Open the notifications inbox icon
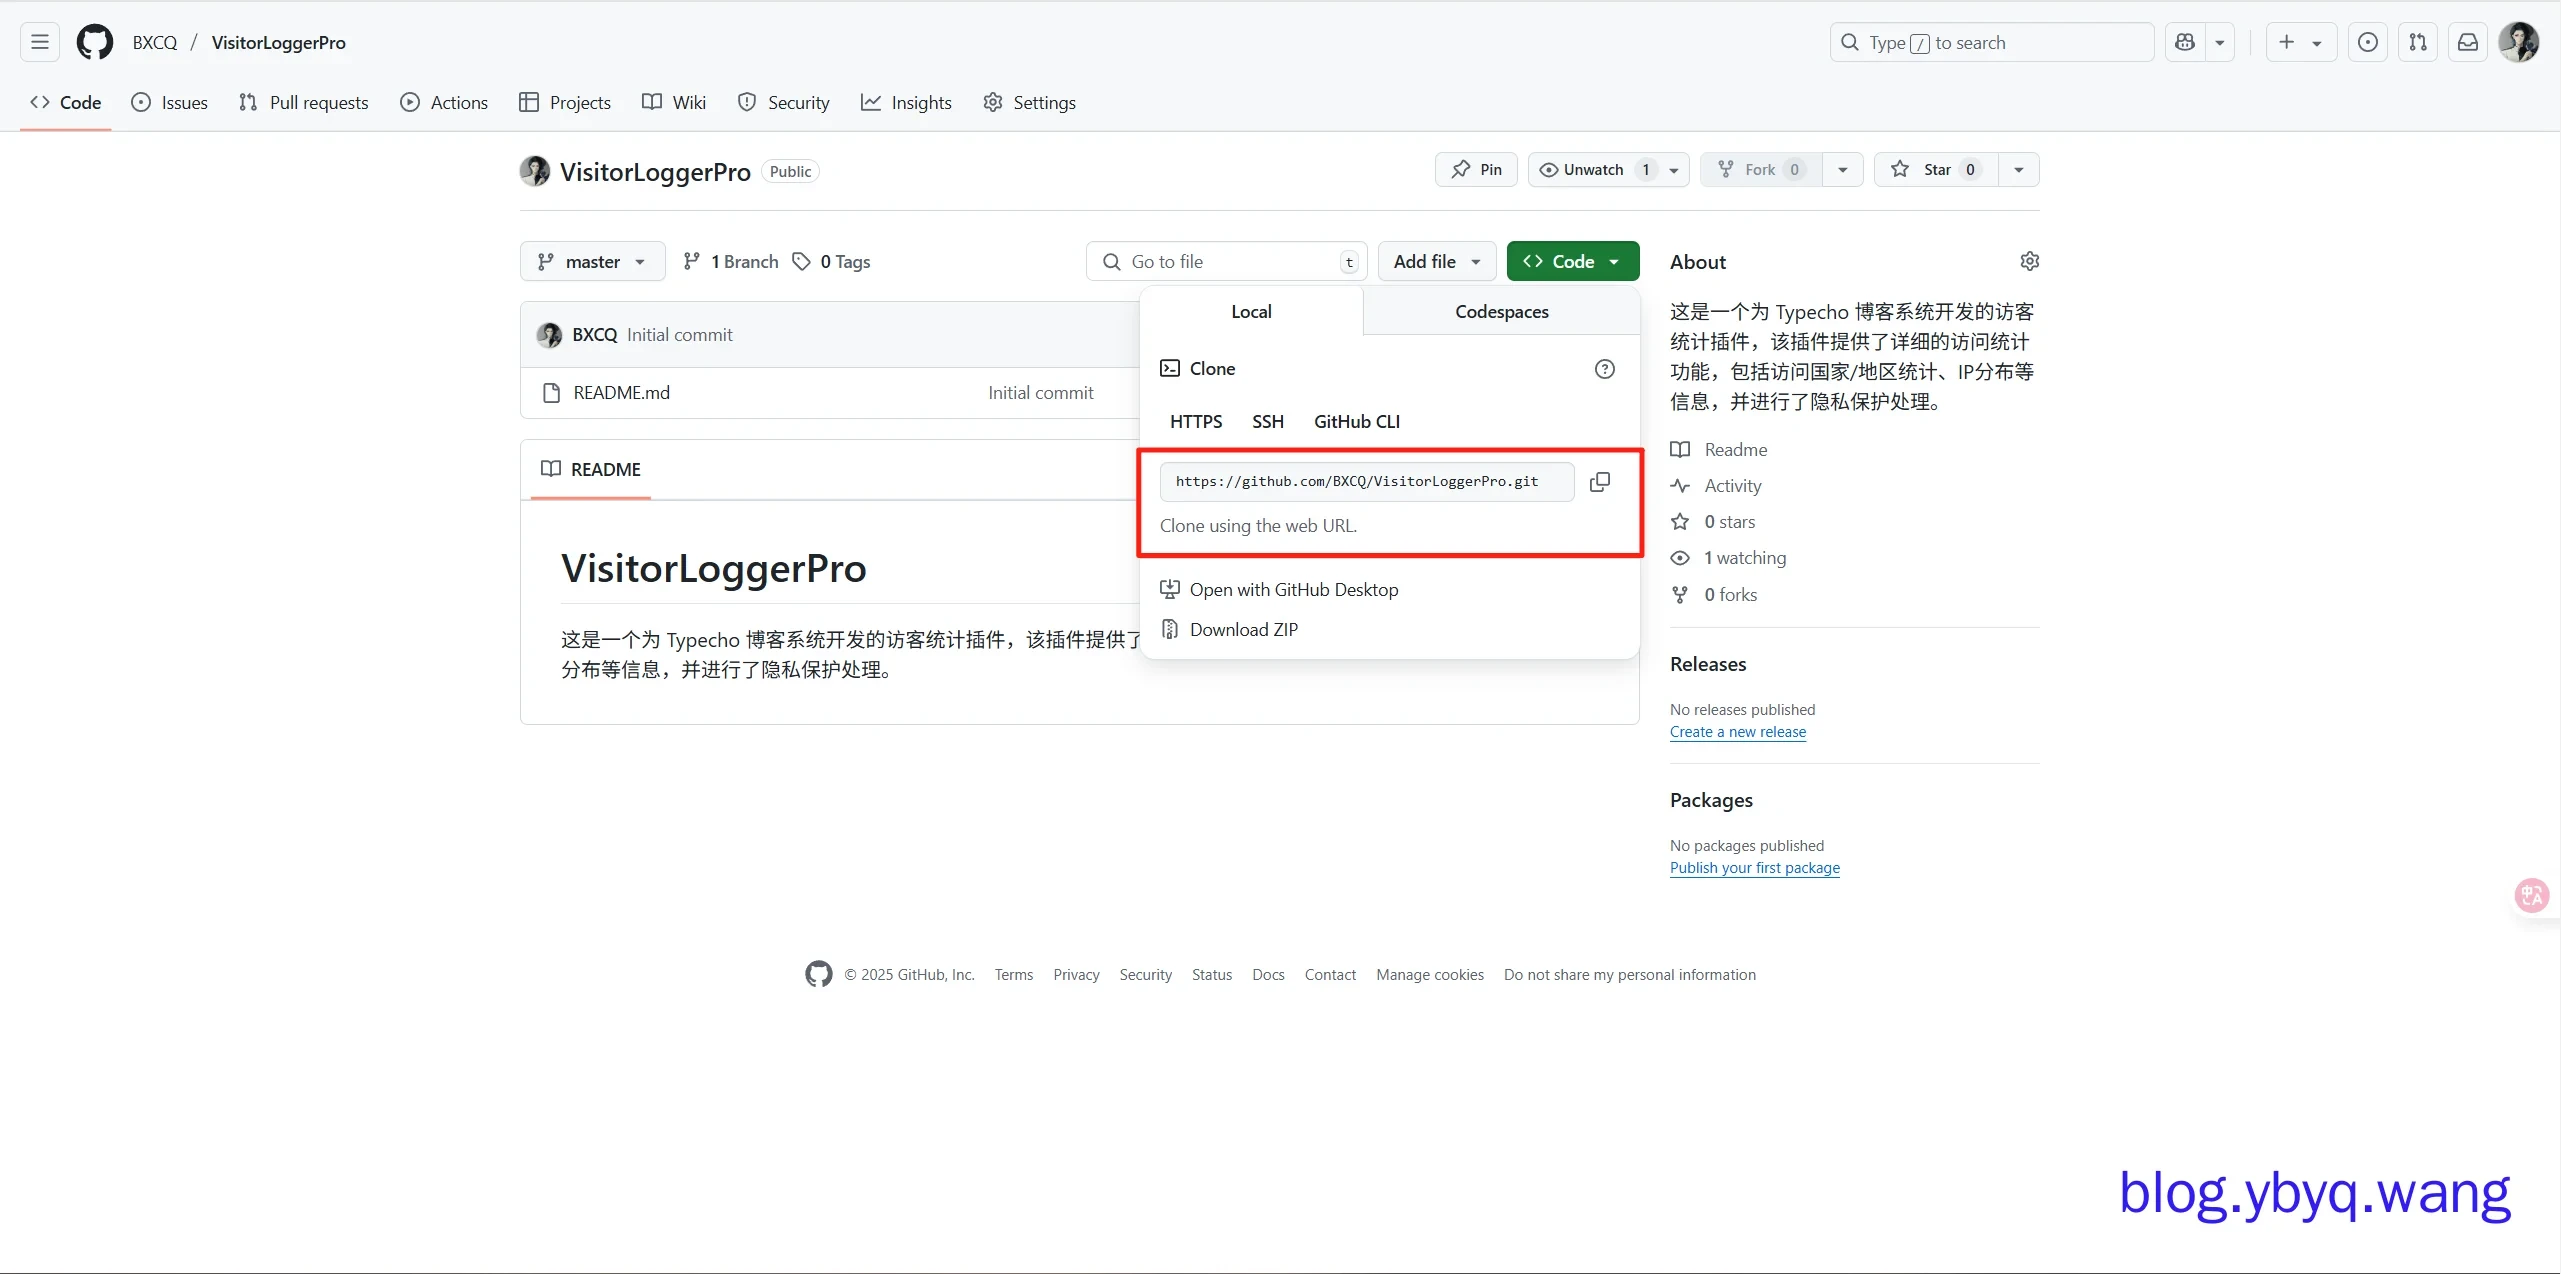This screenshot has height=1274, width=2561. 2467,42
